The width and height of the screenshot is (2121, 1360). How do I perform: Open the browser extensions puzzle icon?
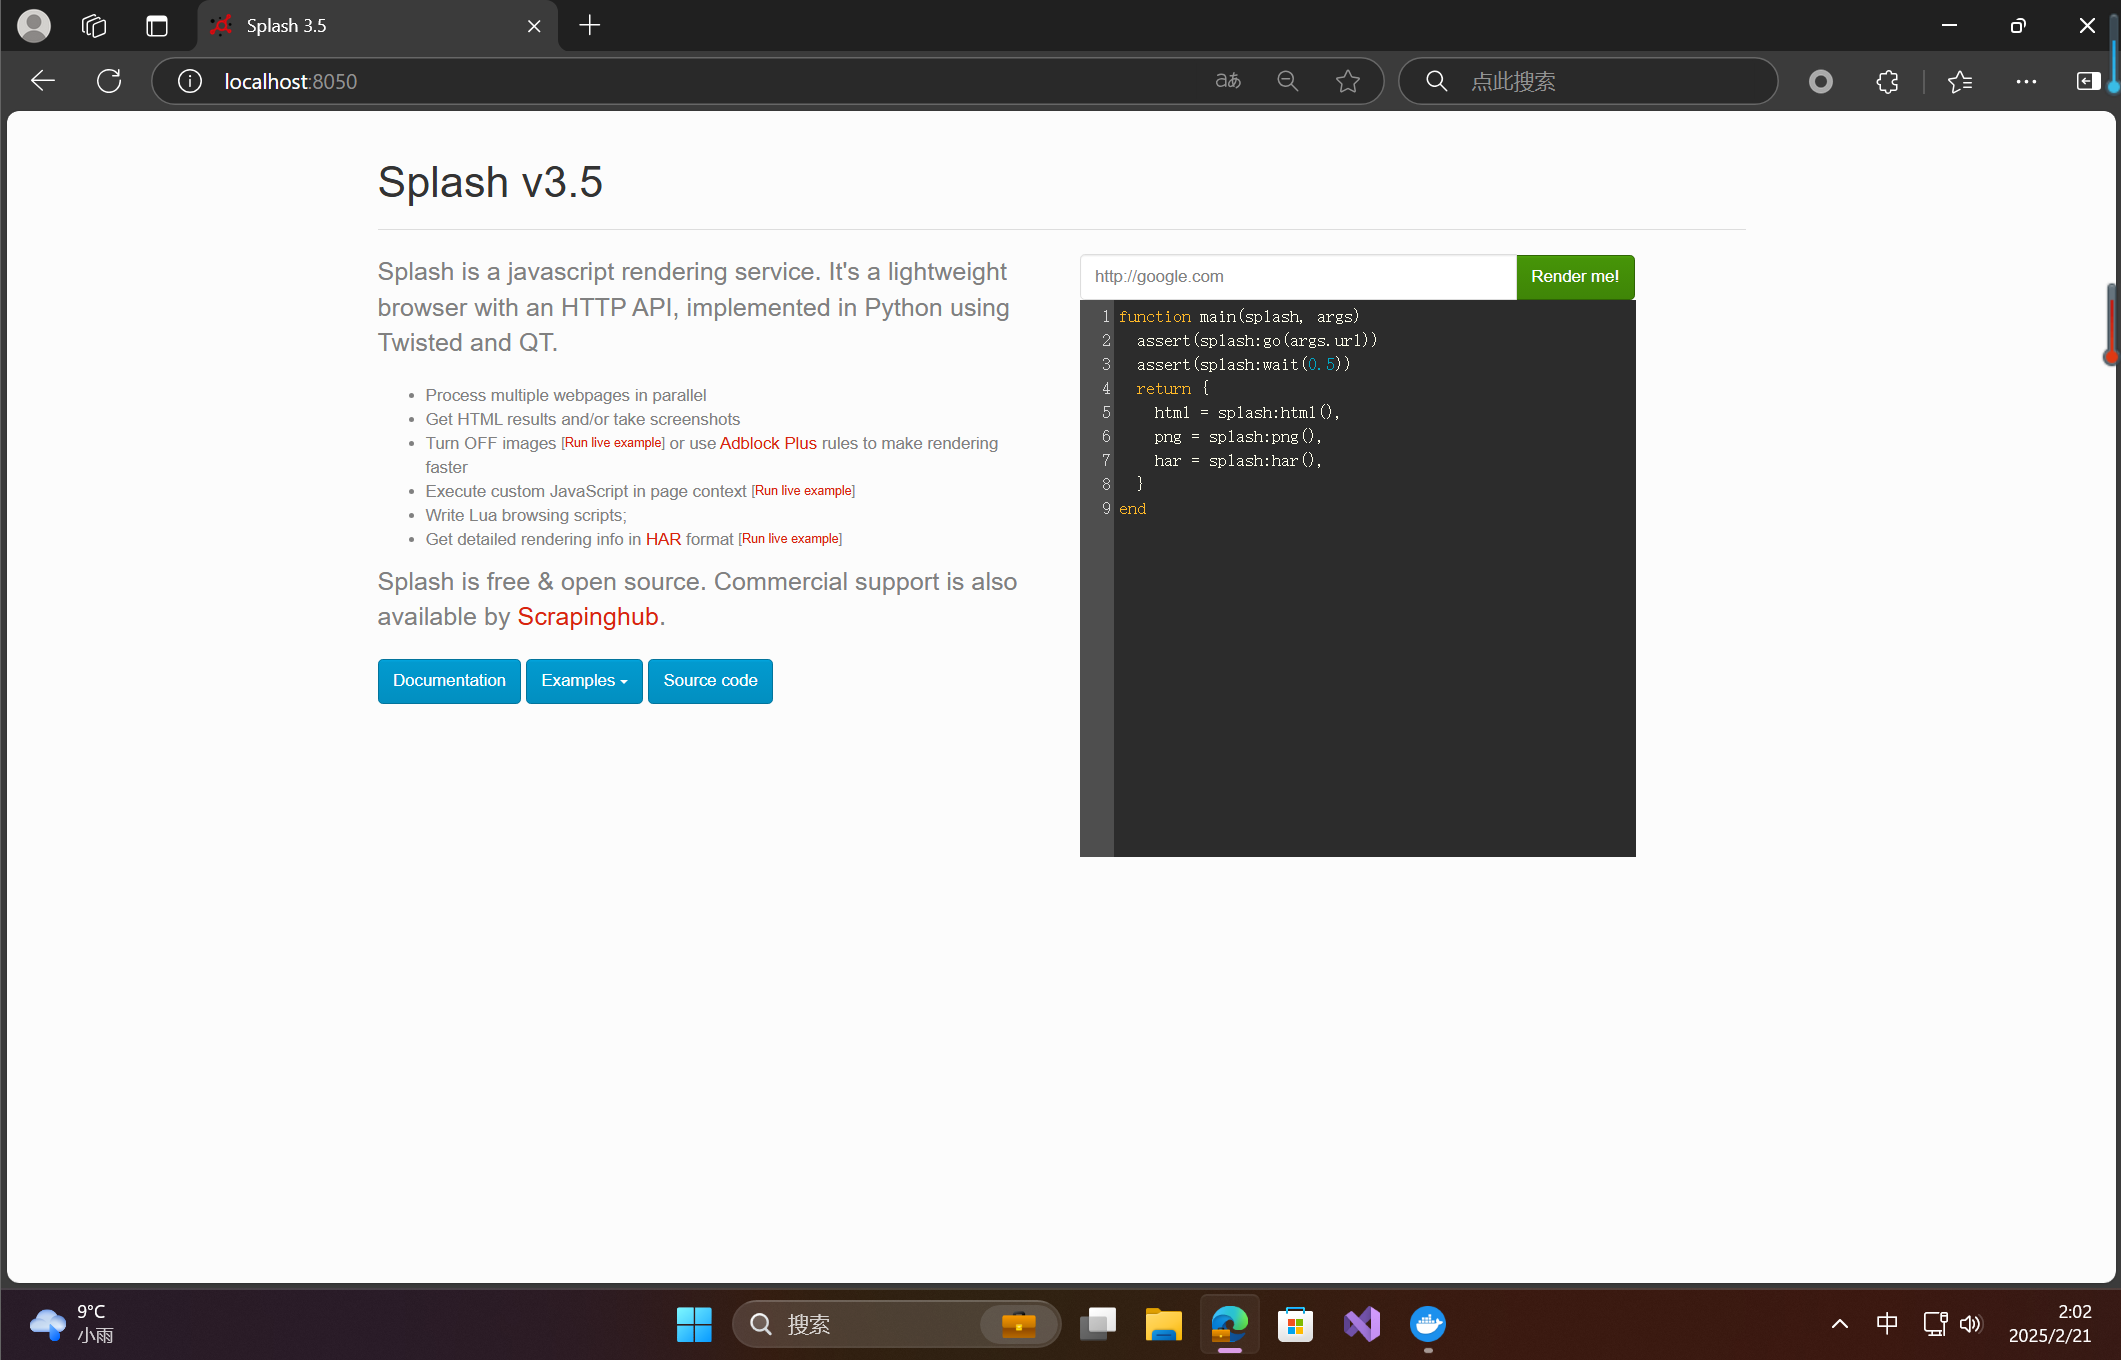[x=1887, y=81]
